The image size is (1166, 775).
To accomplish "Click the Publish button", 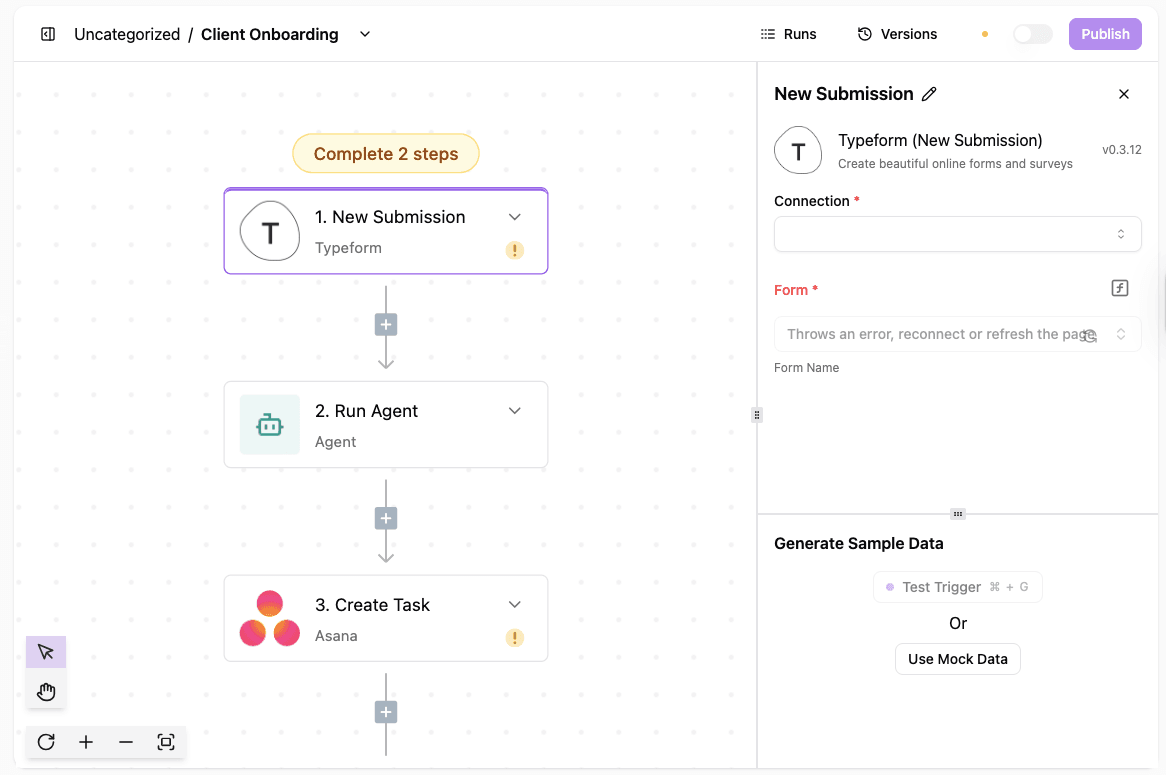I will [x=1104, y=33].
